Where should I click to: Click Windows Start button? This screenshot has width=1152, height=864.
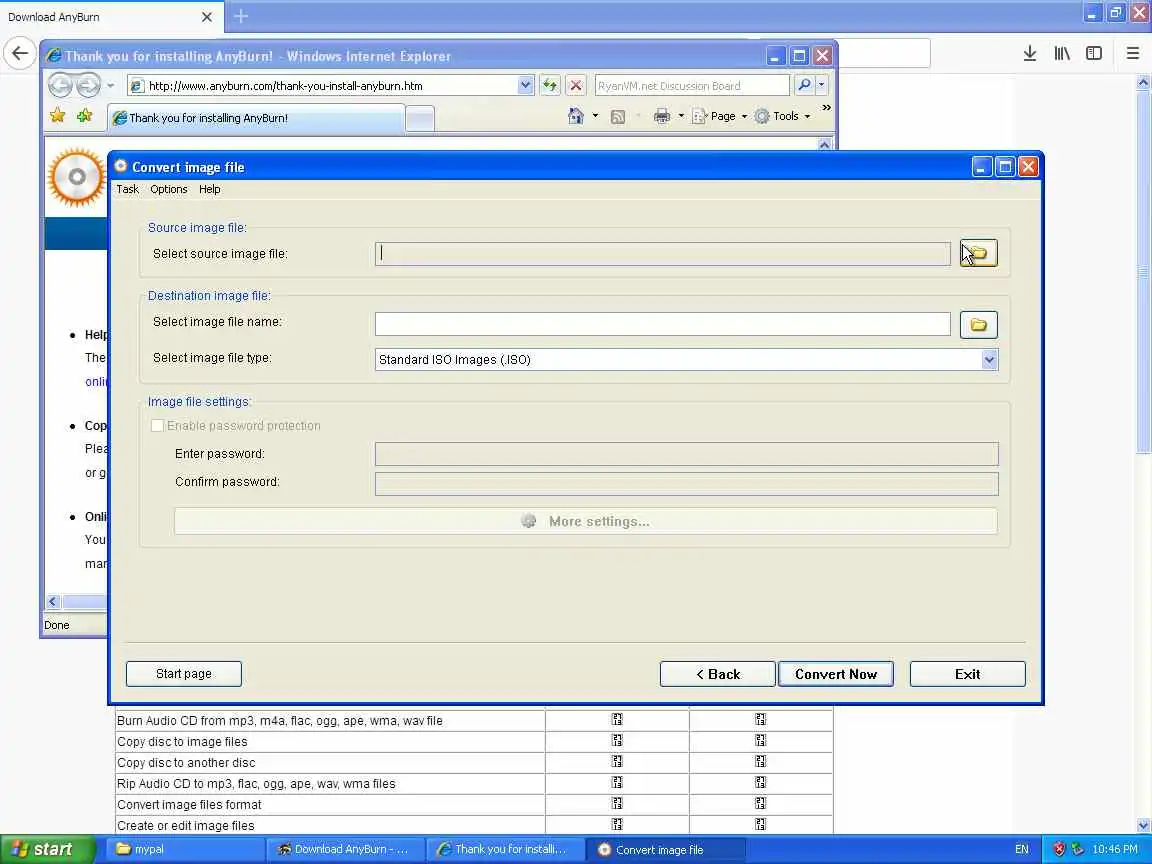click(x=48, y=849)
